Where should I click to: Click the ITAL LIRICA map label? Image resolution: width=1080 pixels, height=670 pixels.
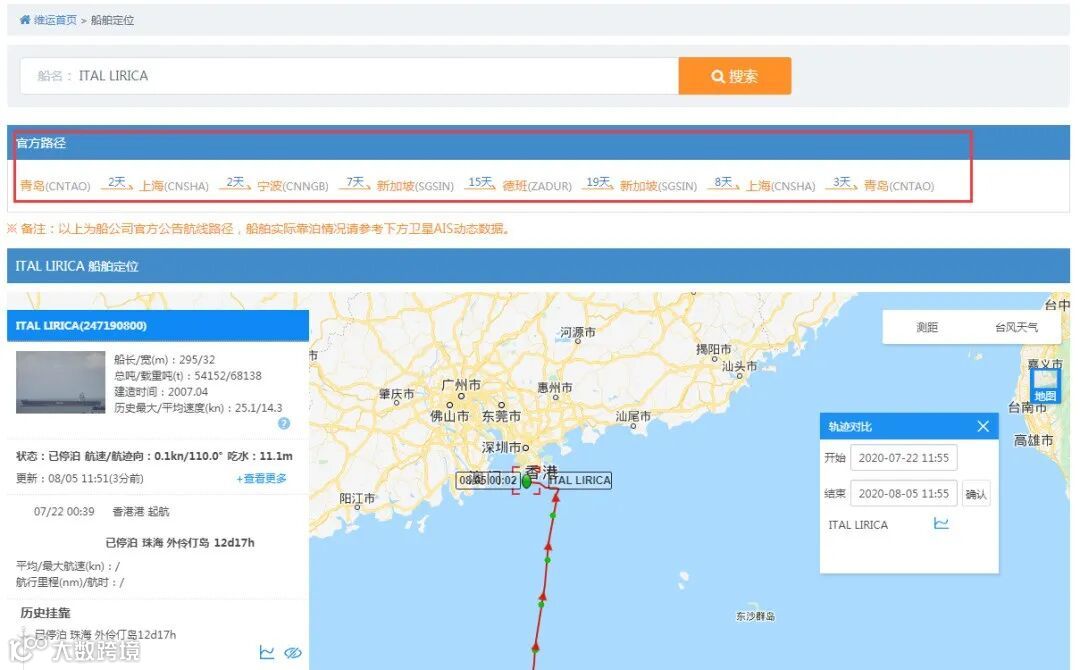click(580, 480)
